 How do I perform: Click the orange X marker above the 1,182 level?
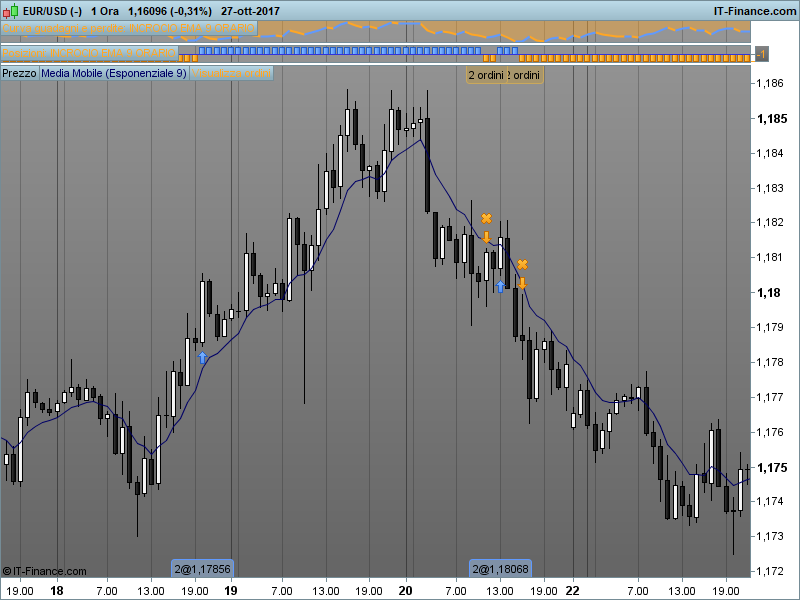(x=486, y=218)
